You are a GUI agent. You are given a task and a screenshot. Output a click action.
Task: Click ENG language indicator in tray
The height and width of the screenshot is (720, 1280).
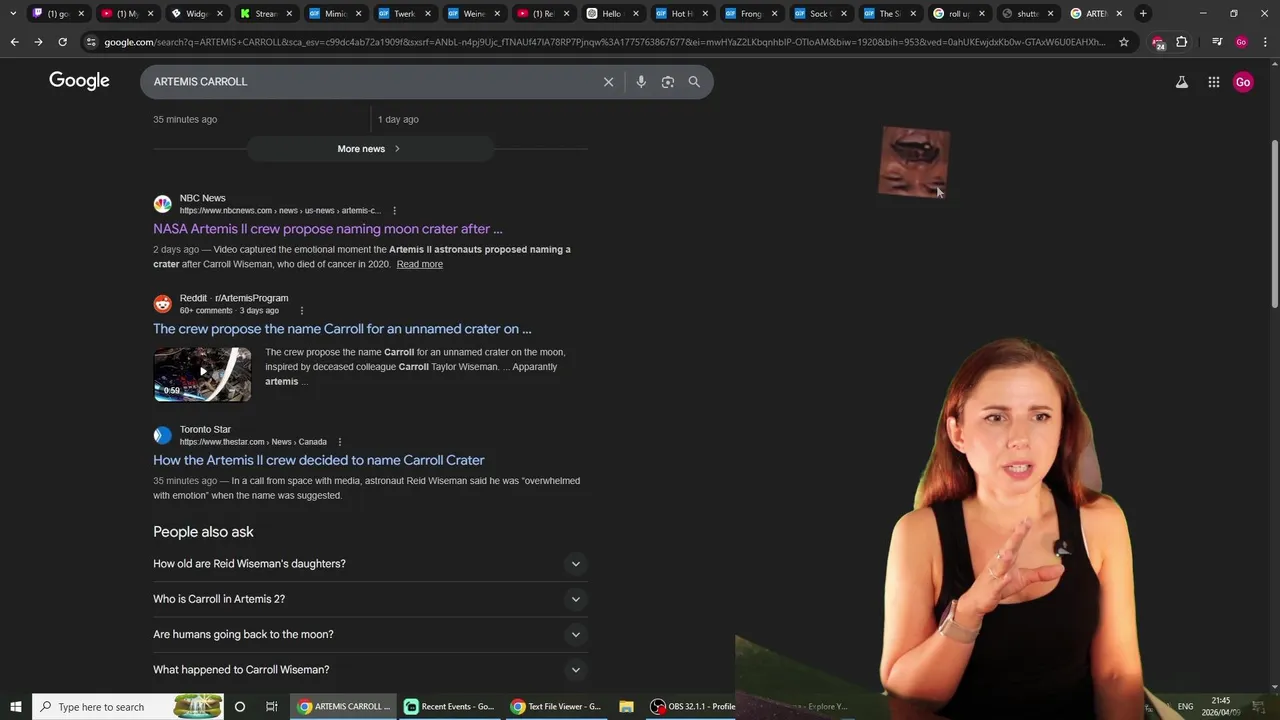pyautogui.click(x=1184, y=707)
